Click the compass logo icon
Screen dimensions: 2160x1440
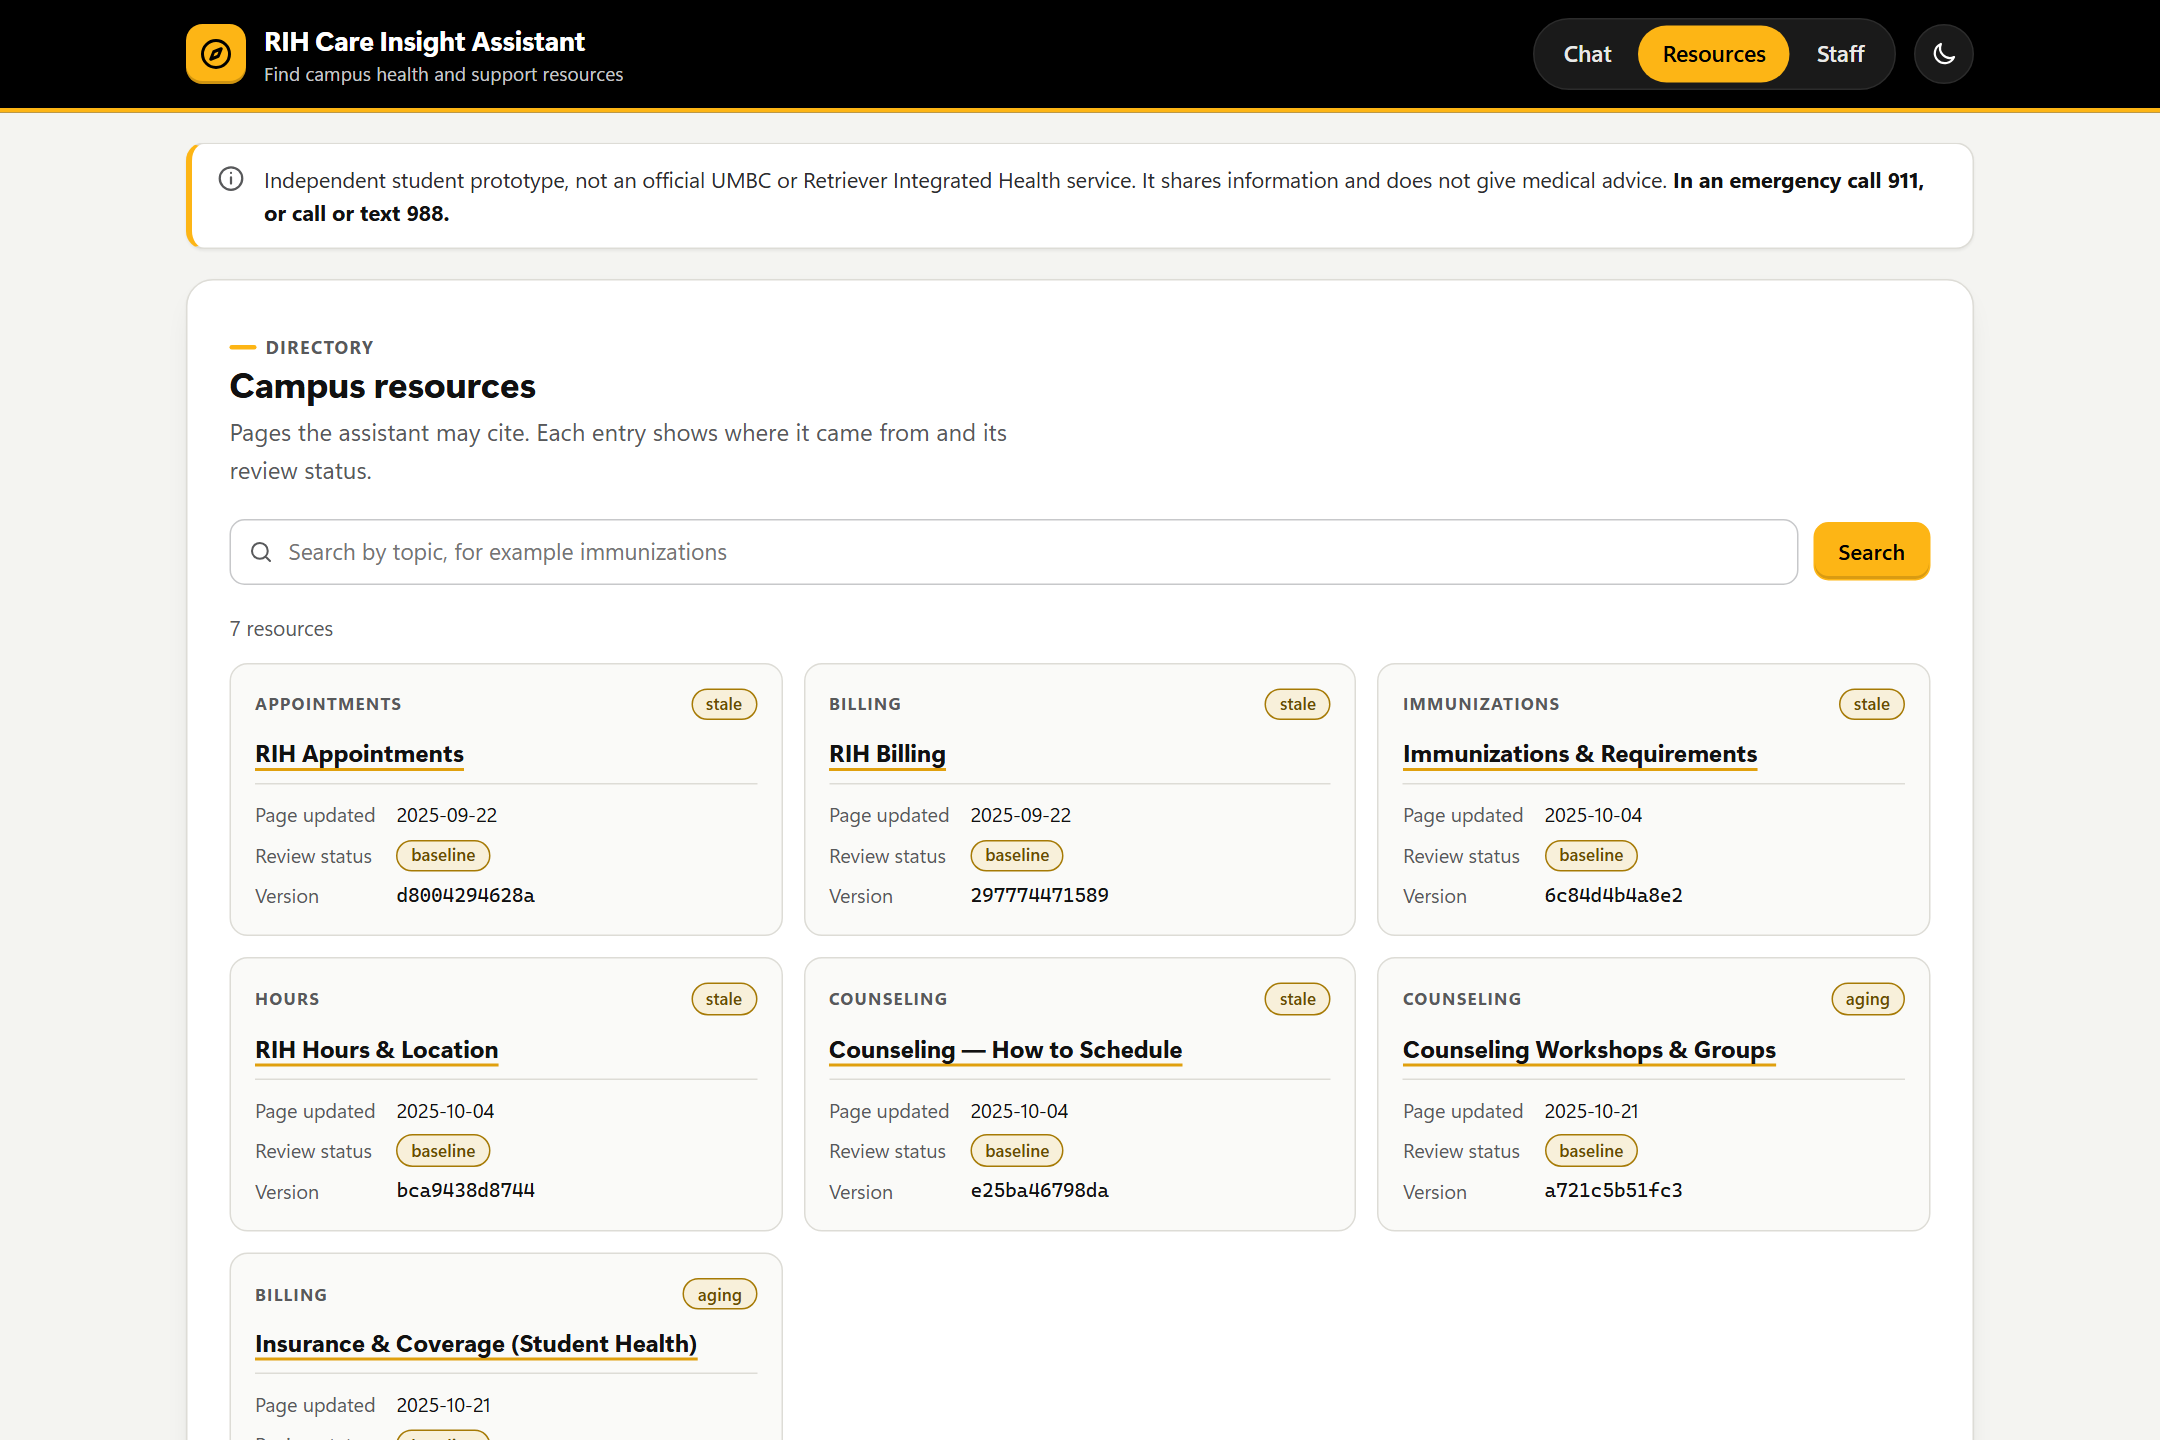(x=215, y=54)
